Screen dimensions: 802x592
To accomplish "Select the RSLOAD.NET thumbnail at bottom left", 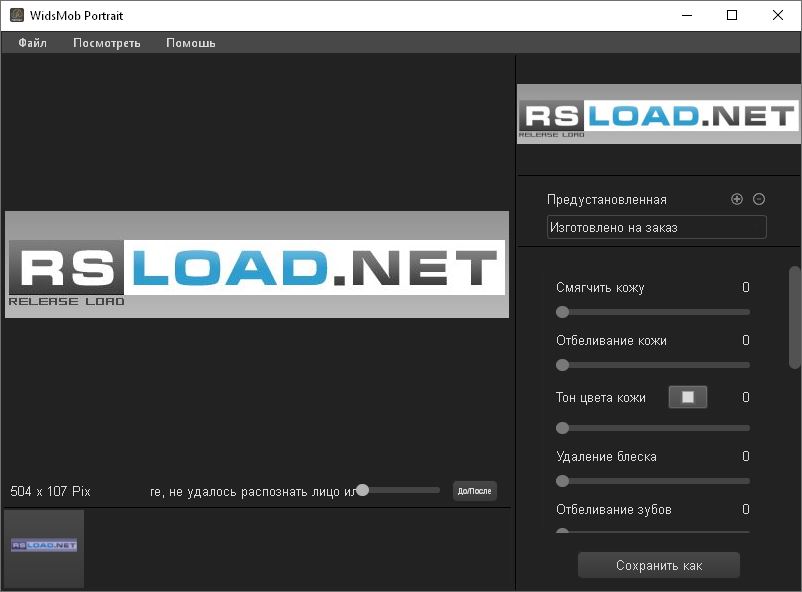I will [43, 548].
